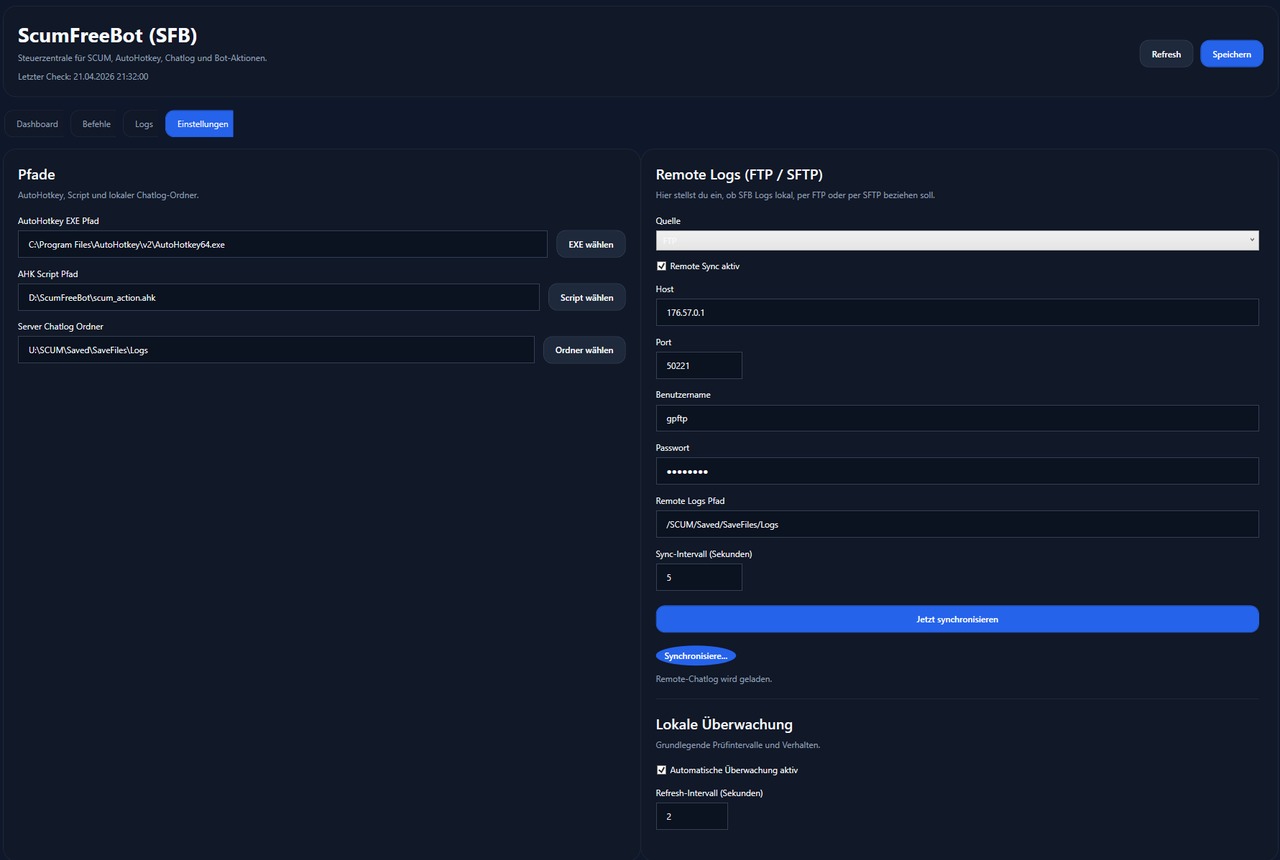
Task: Open the Befehle tab
Action: [x=96, y=124]
